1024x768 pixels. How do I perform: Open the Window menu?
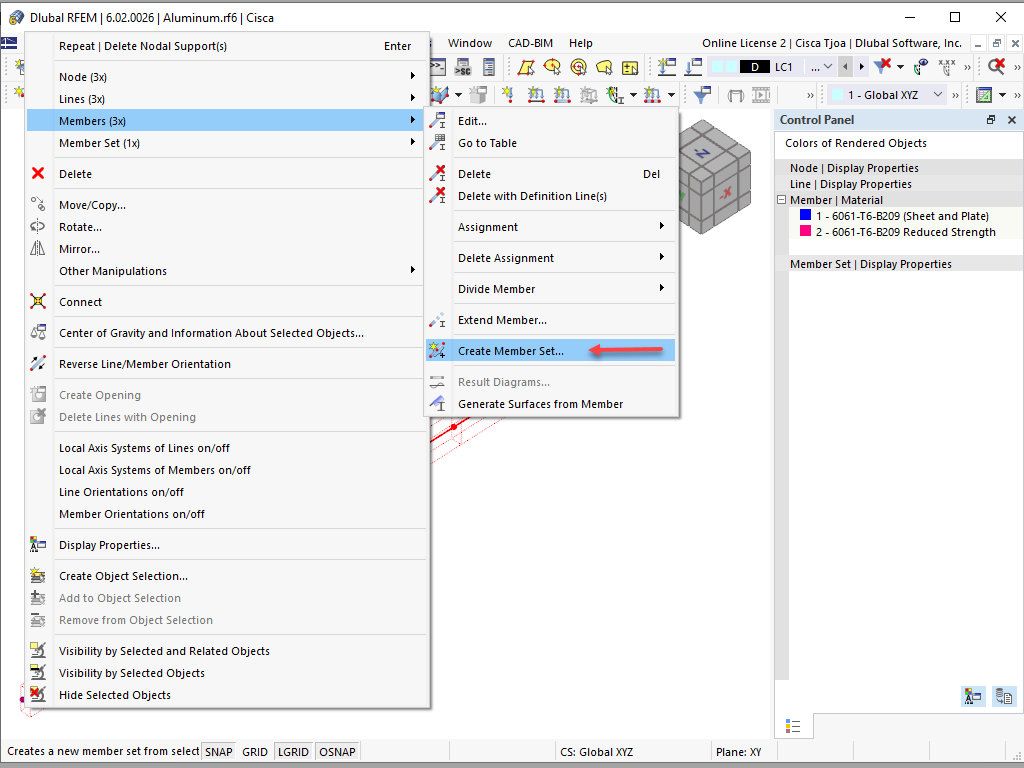click(470, 43)
